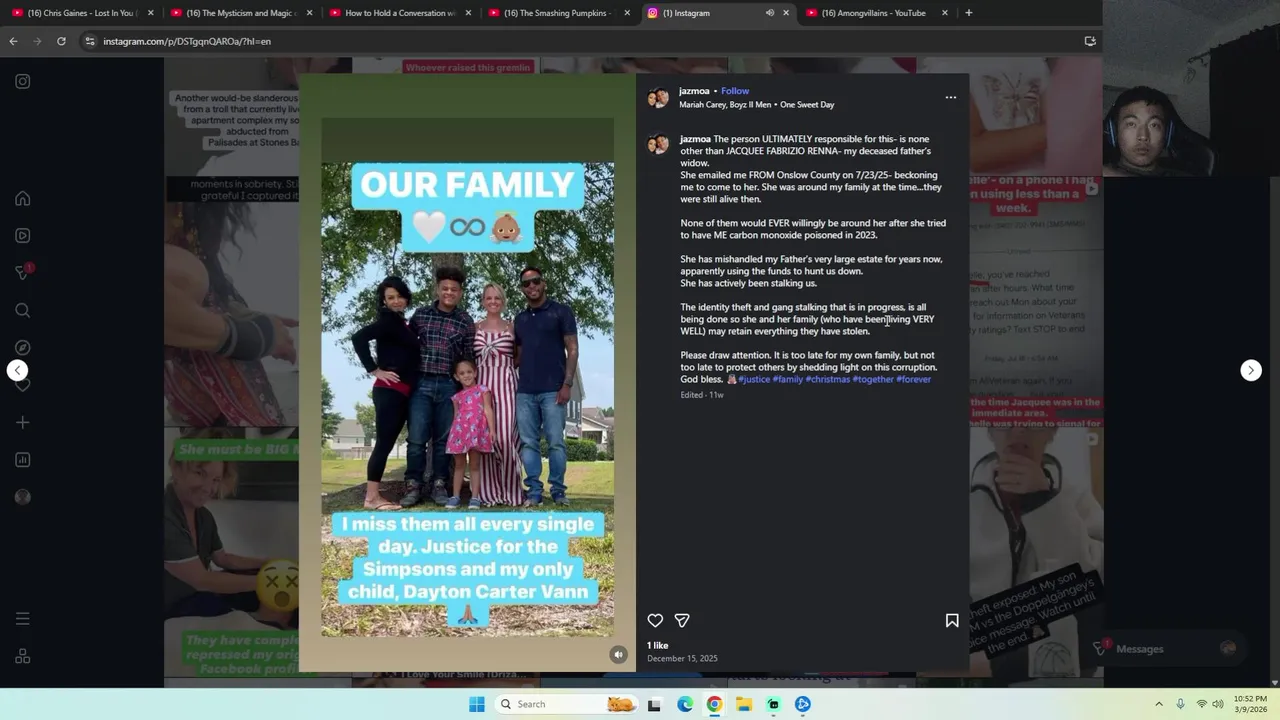Open the Instagram logo home link
Viewport: 1280px width, 720px height.
pyautogui.click(x=22, y=82)
